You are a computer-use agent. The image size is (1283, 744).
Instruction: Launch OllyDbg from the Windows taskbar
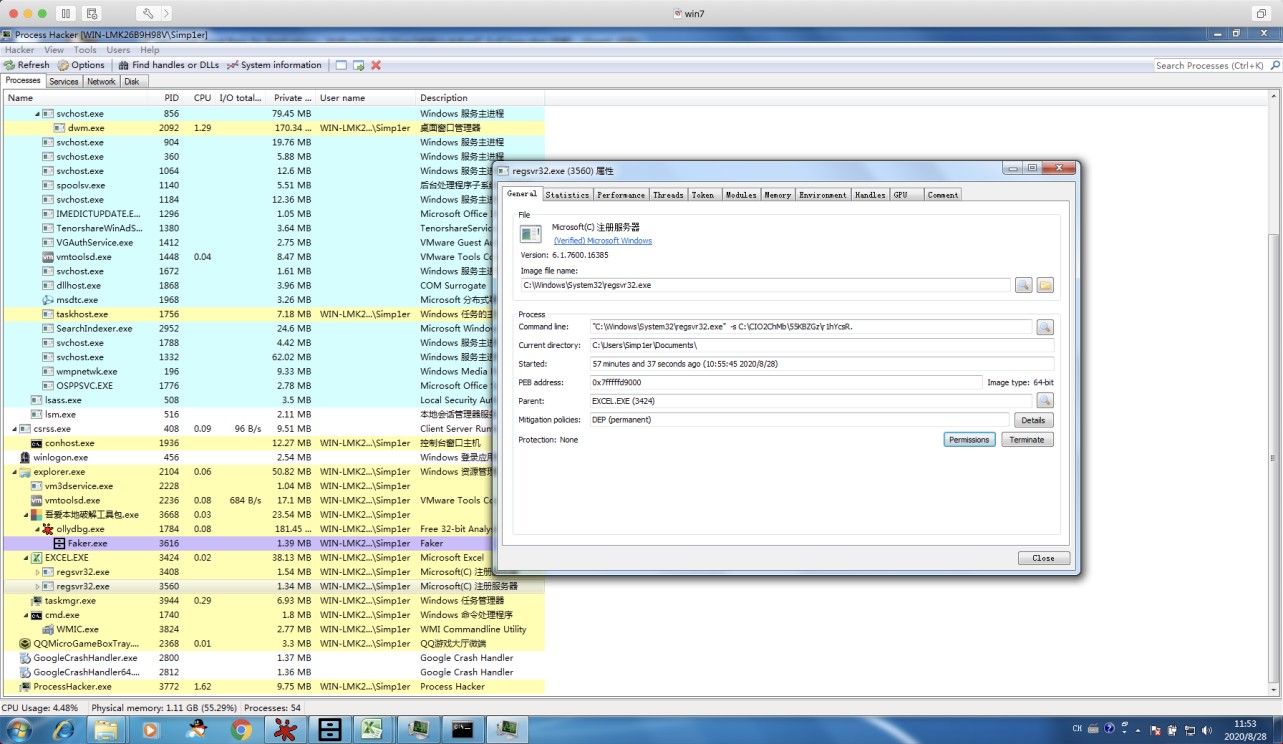(286, 729)
